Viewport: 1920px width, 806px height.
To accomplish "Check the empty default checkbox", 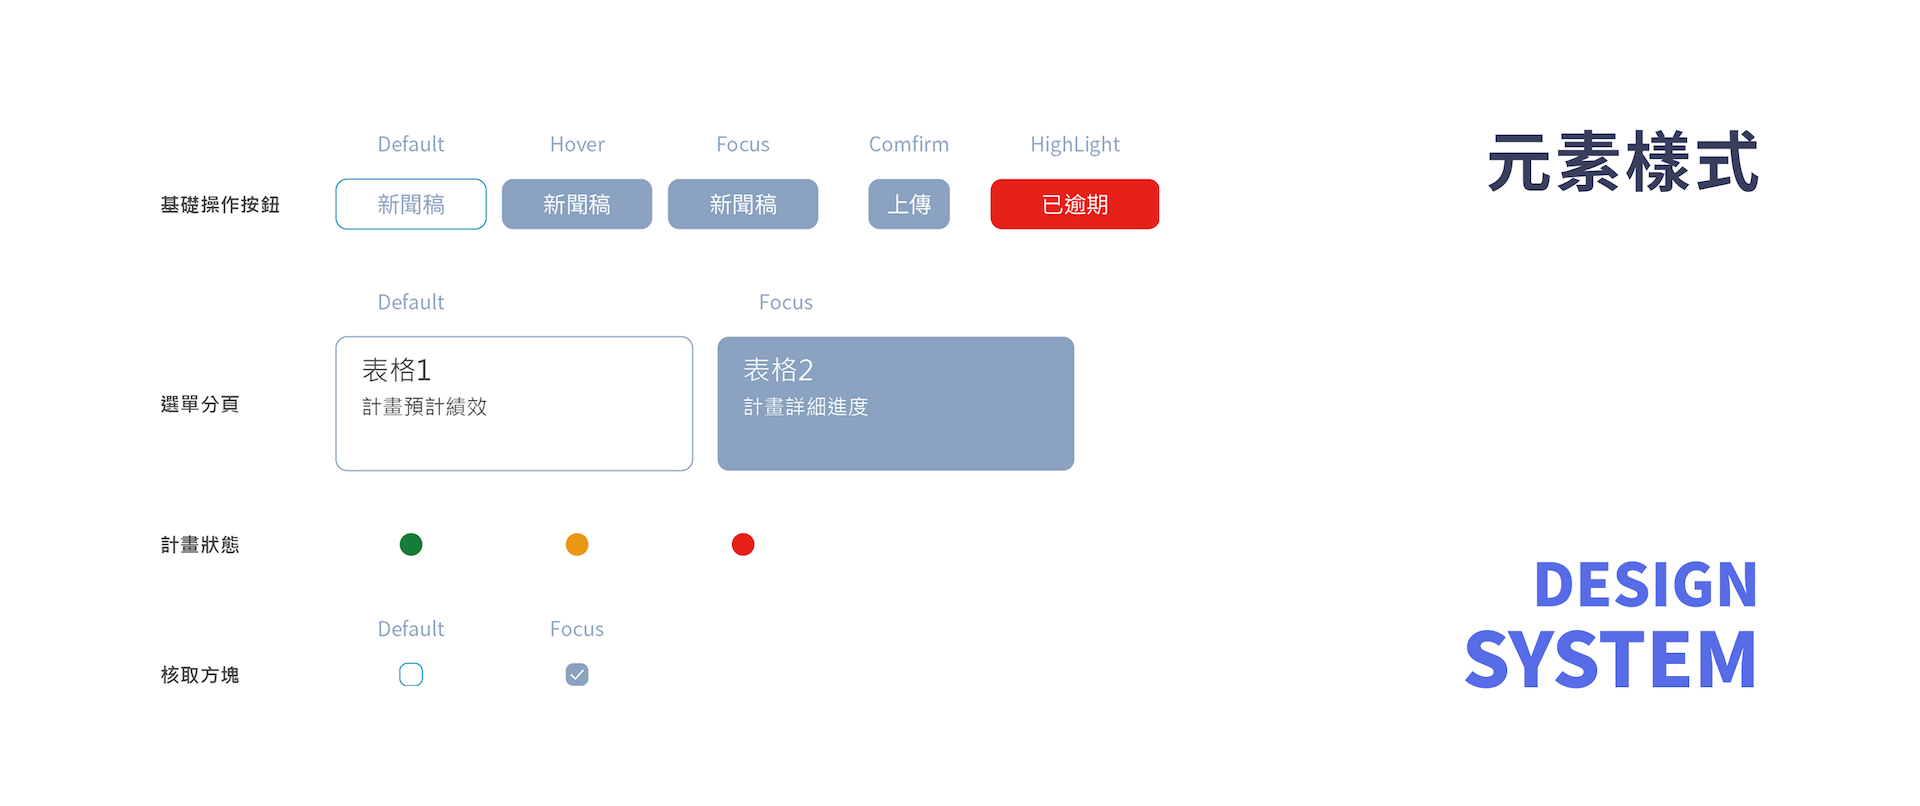I will (411, 674).
